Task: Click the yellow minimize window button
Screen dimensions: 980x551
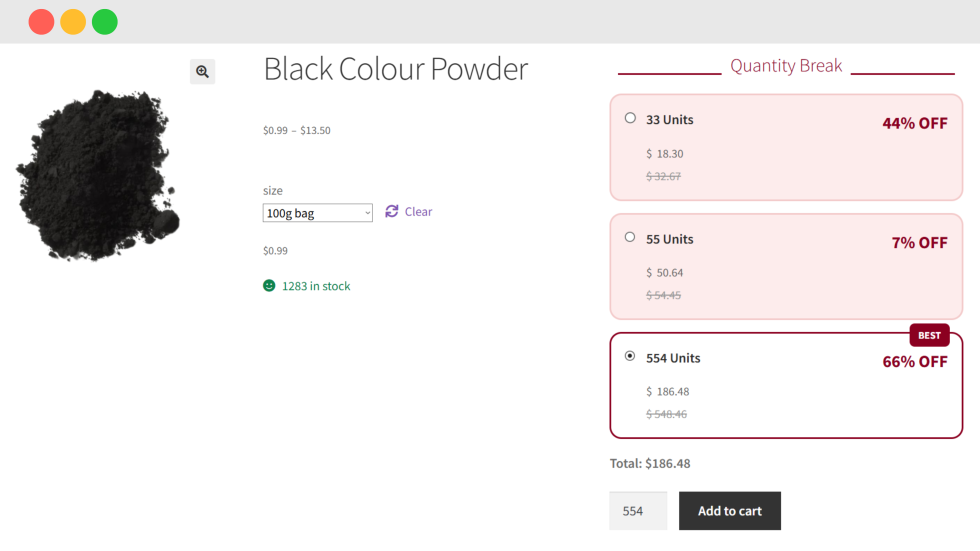Action: click(73, 22)
